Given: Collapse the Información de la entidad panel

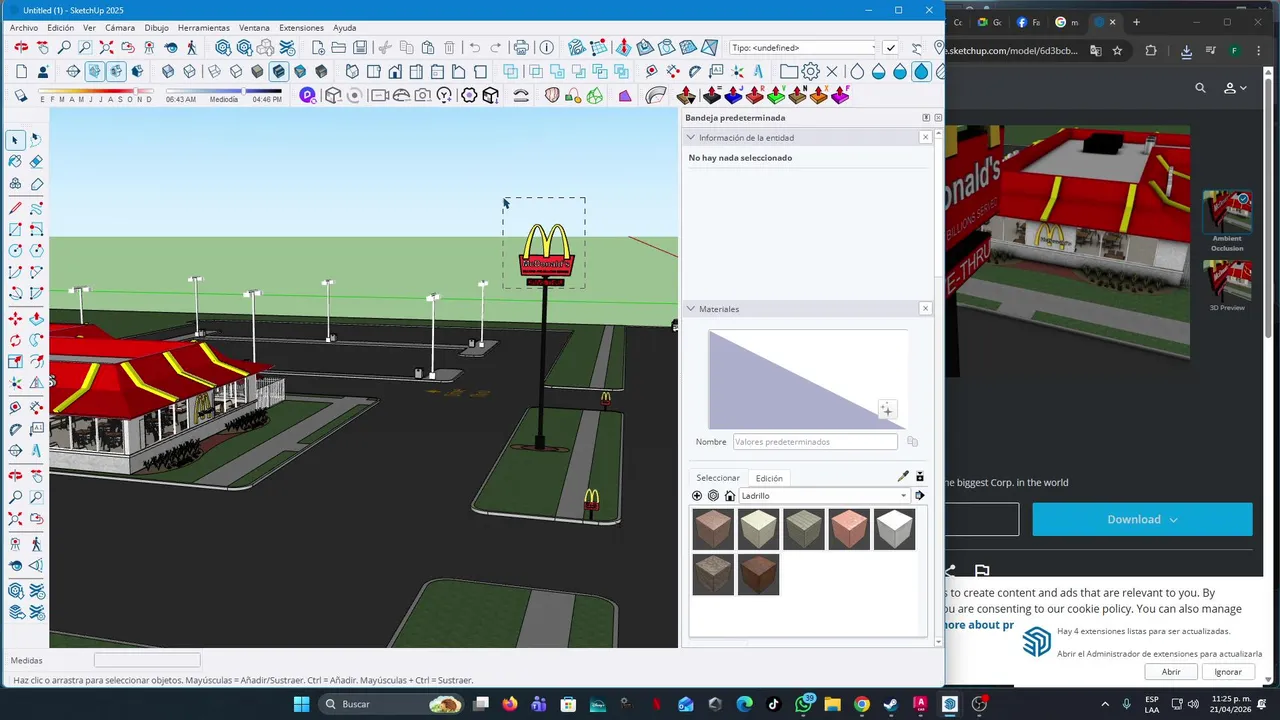Looking at the screenshot, I should [690, 138].
